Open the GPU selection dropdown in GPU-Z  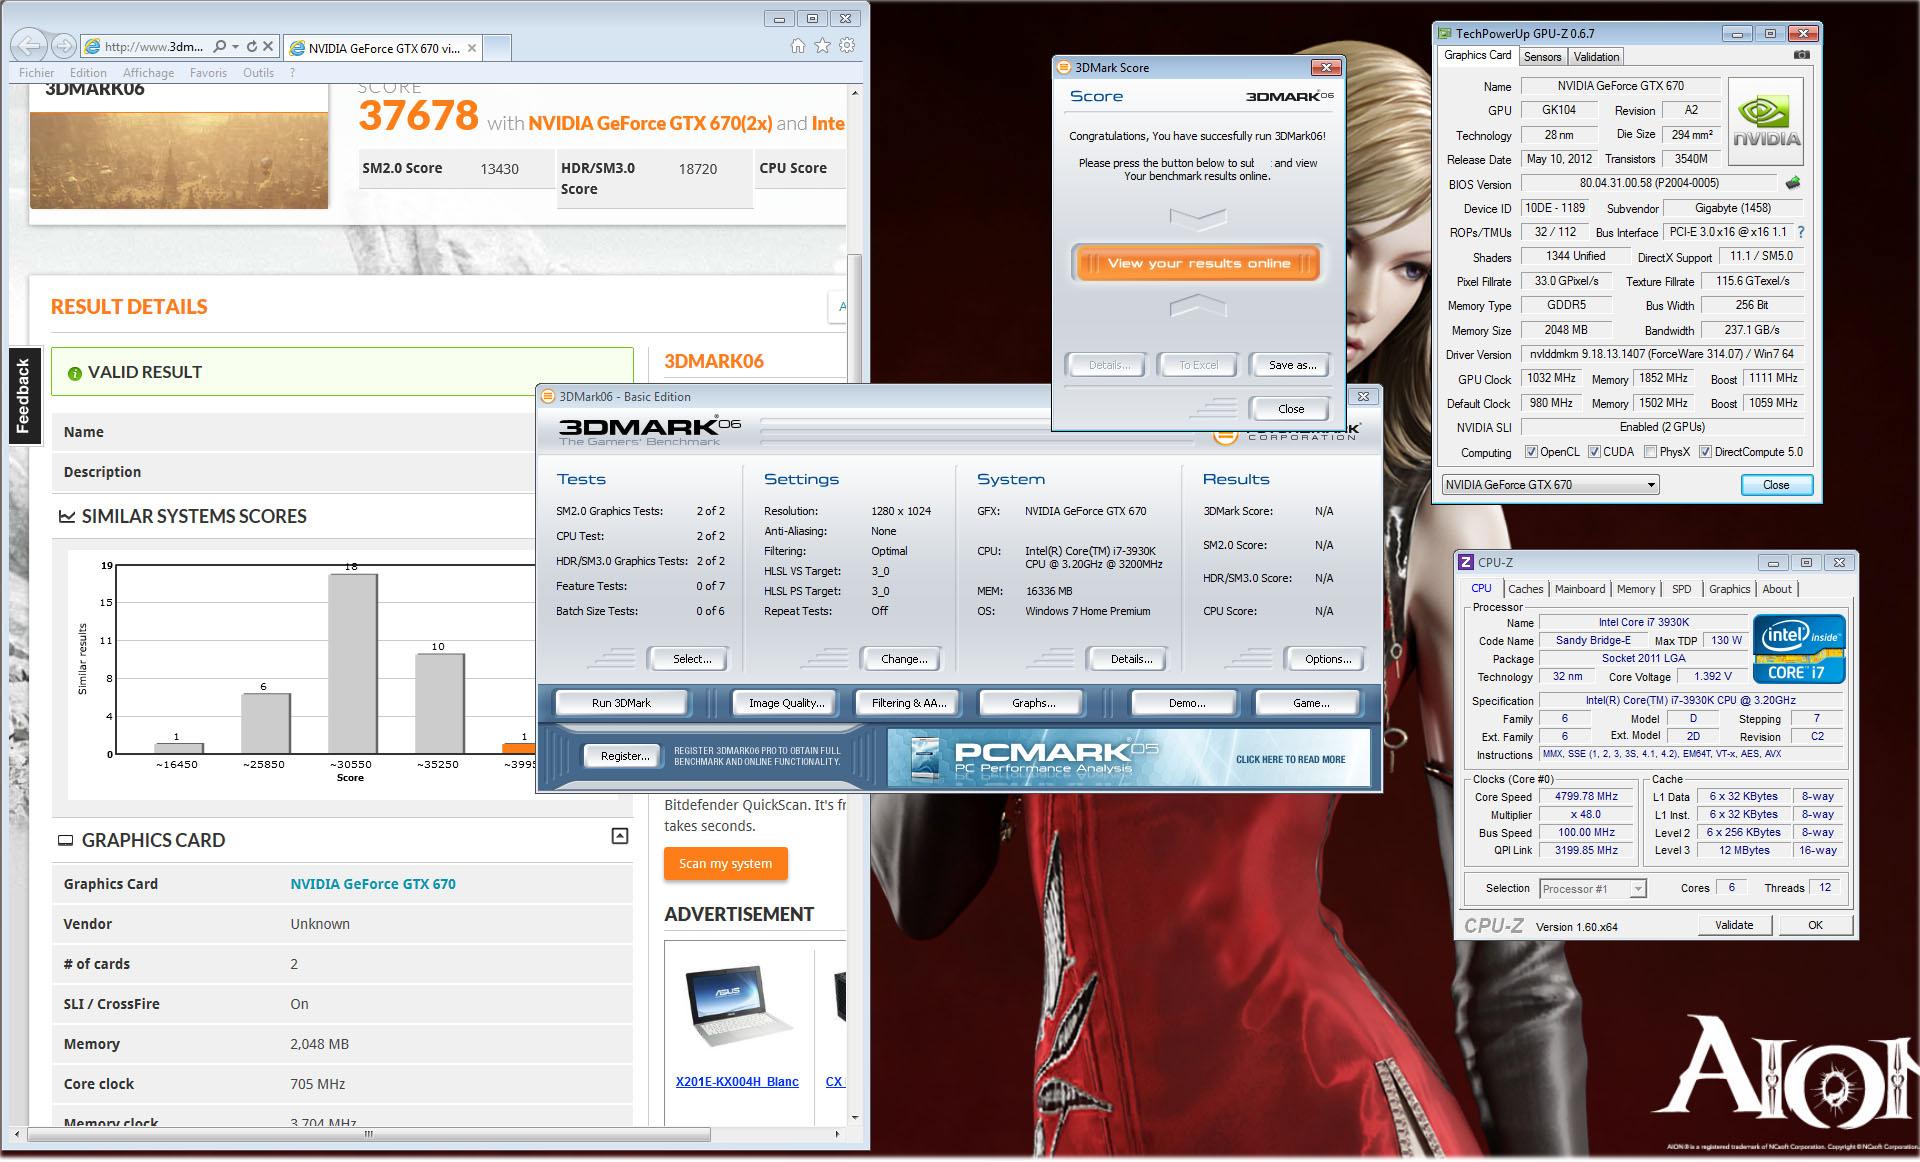coord(1550,485)
